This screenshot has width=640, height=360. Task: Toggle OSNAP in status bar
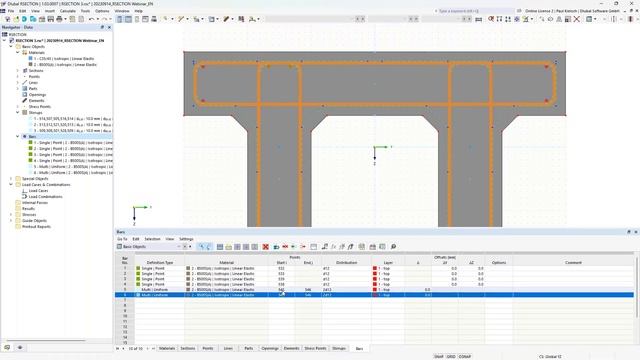point(464,356)
